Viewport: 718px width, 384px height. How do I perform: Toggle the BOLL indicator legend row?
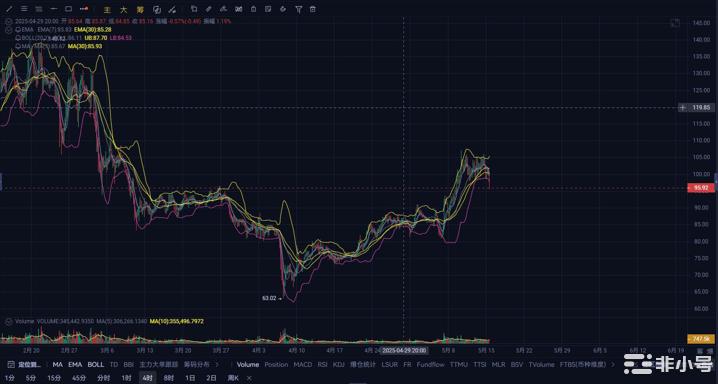point(73,38)
